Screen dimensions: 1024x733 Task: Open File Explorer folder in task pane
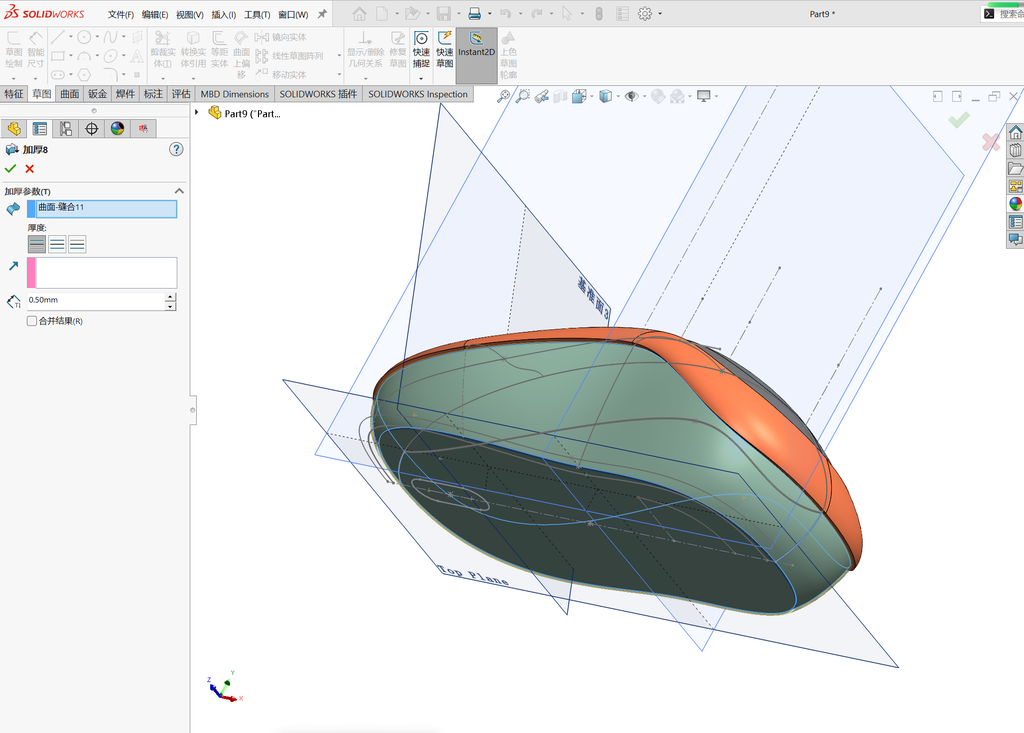(x=1016, y=169)
